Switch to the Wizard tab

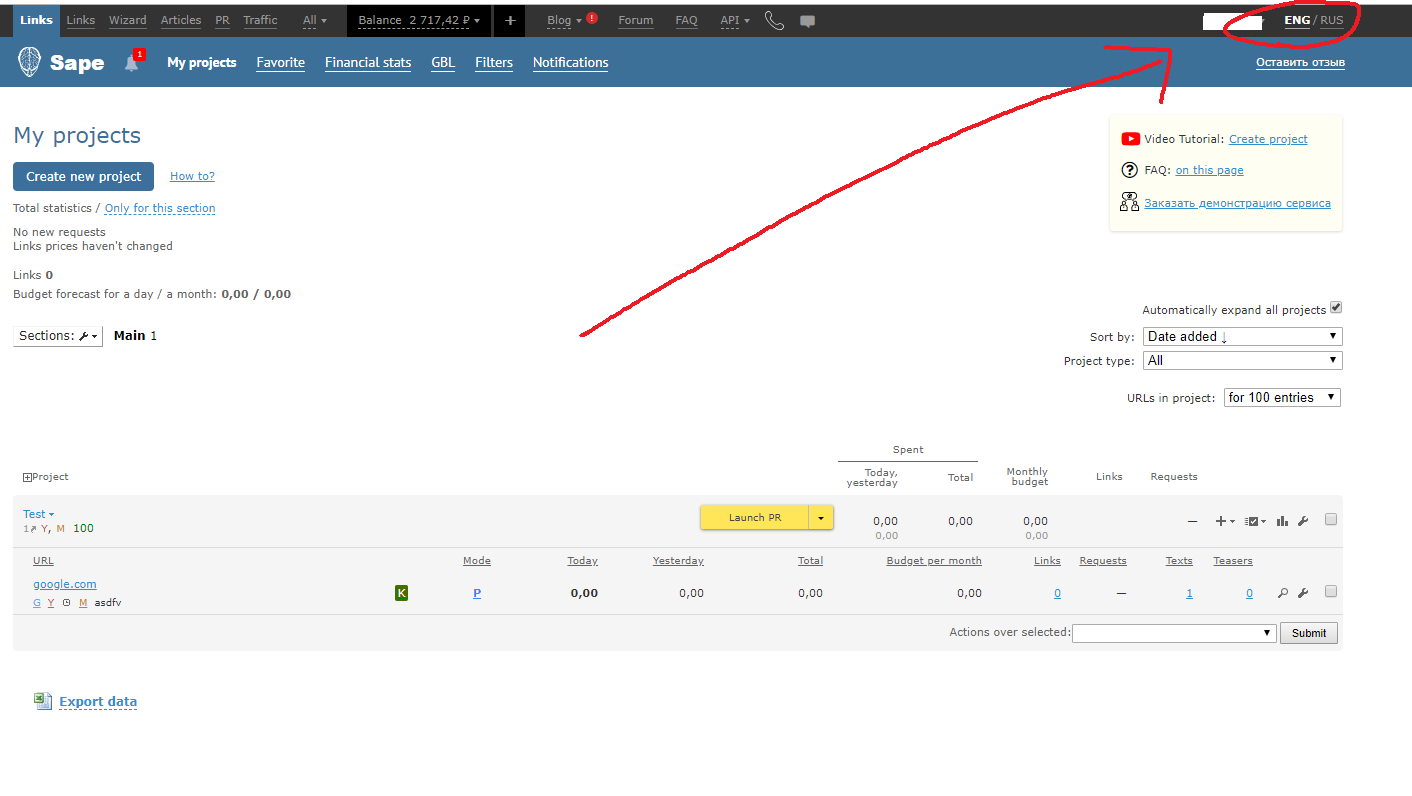click(127, 20)
